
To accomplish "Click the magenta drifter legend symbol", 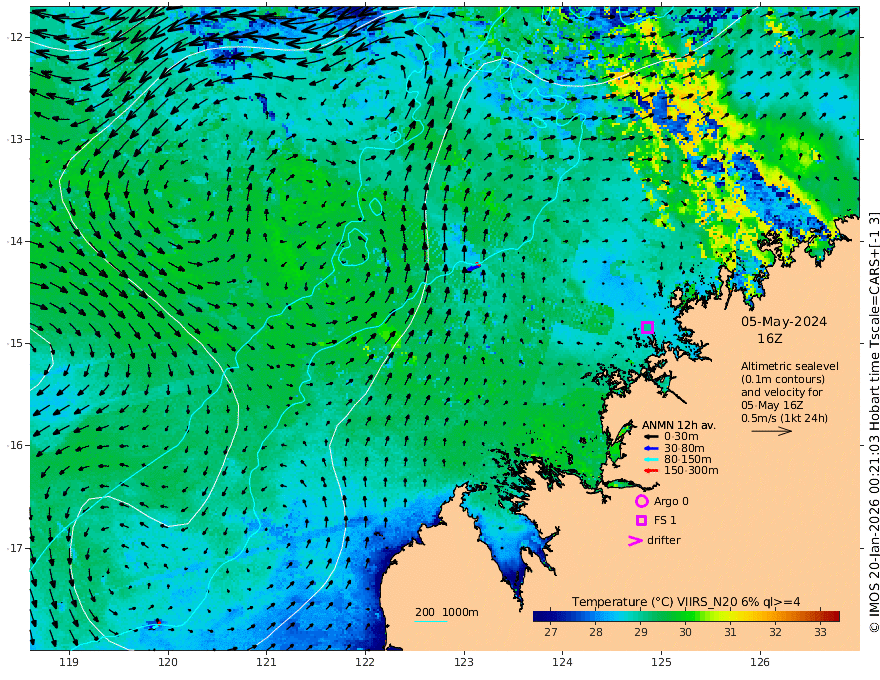I will pos(635,541).
